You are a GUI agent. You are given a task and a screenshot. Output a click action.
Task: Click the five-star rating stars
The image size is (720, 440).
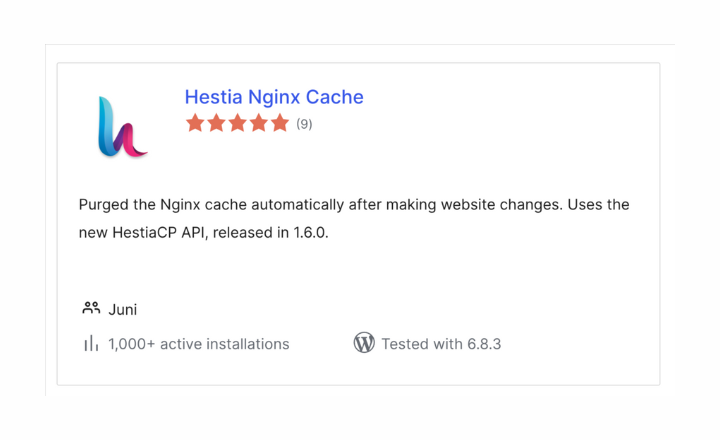tap(237, 123)
